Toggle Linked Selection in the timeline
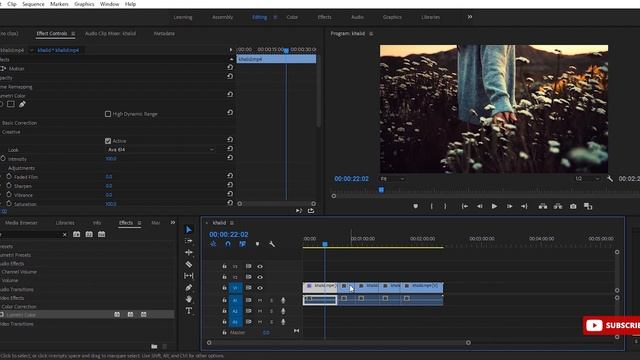Screen dimensions: 640x360 242,244
